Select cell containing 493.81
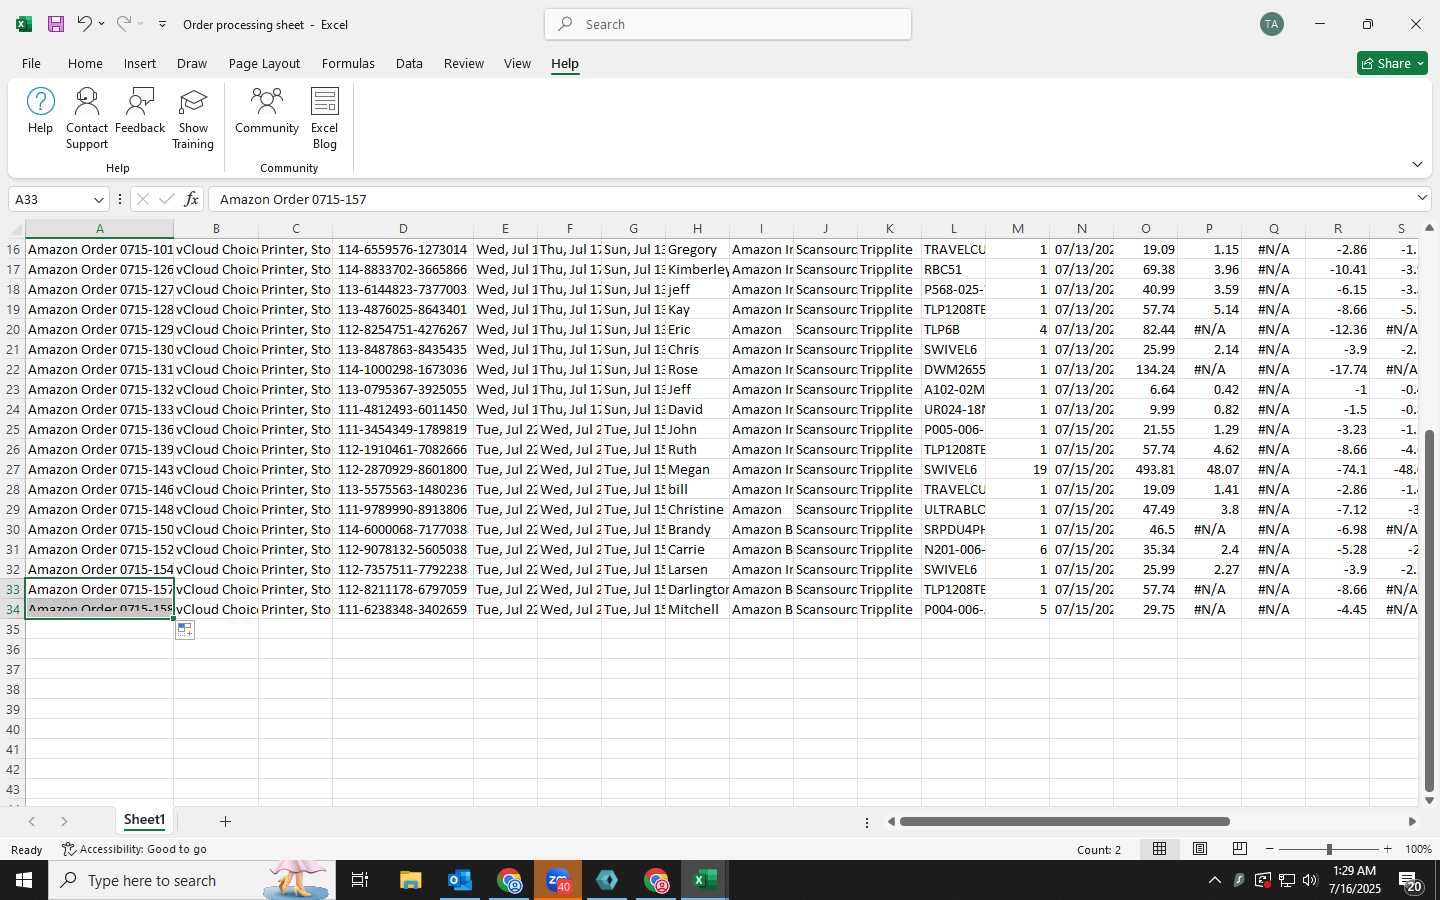Viewport: 1440px width, 900px height. (1145, 469)
